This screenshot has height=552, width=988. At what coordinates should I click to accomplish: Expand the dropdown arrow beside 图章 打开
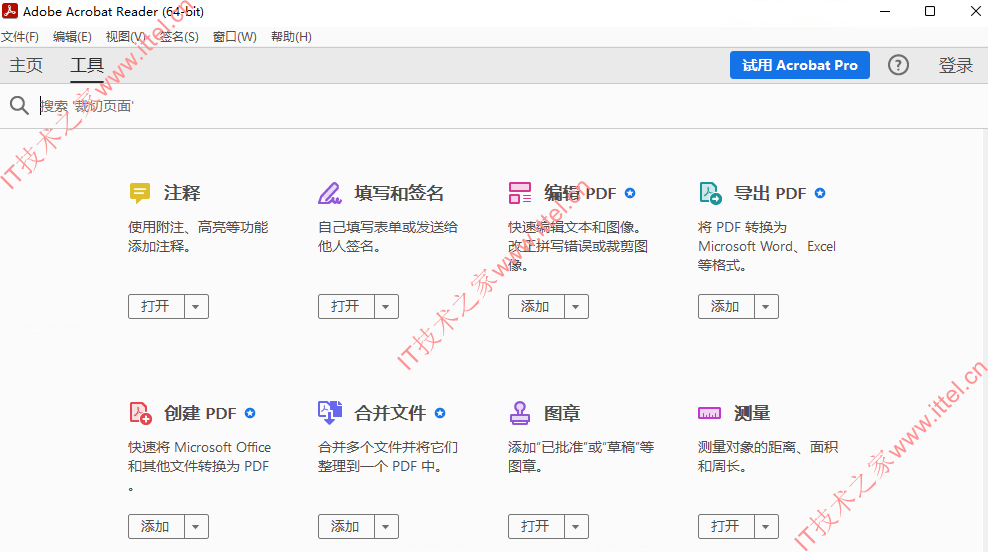click(576, 527)
